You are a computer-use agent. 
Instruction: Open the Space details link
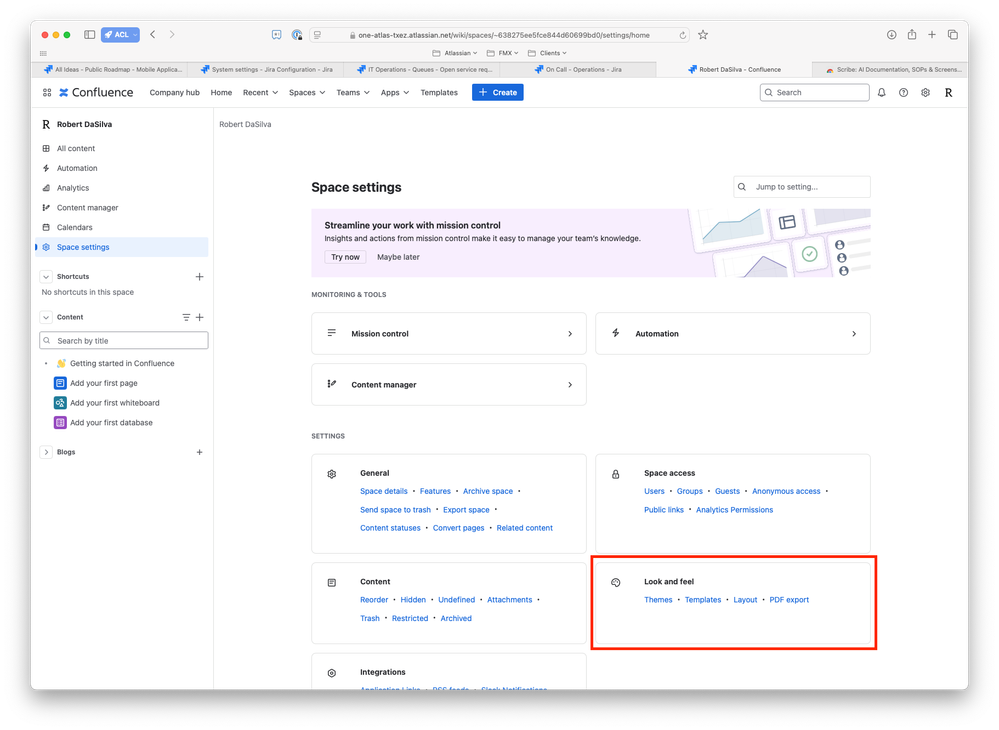click(x=384, y=491)
